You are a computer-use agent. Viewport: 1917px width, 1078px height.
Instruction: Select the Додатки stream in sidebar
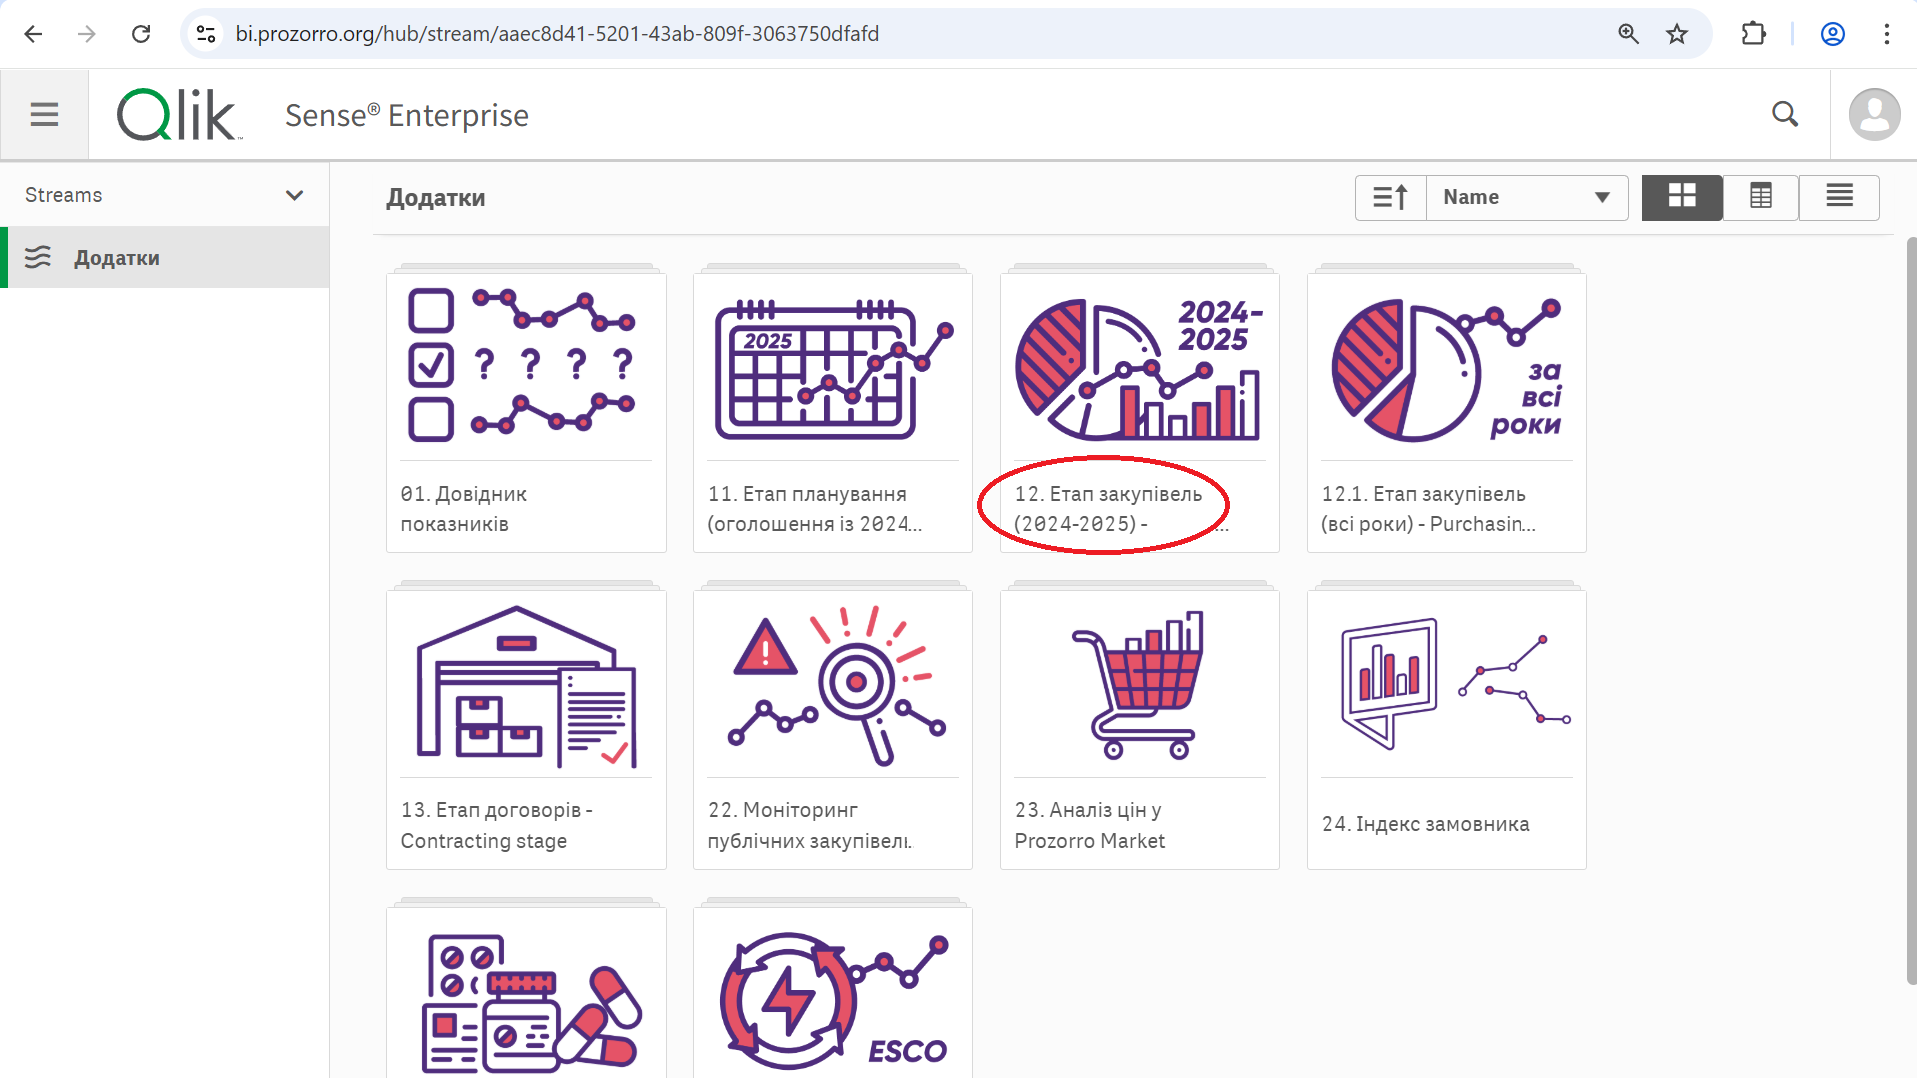(x=117, y=258)
